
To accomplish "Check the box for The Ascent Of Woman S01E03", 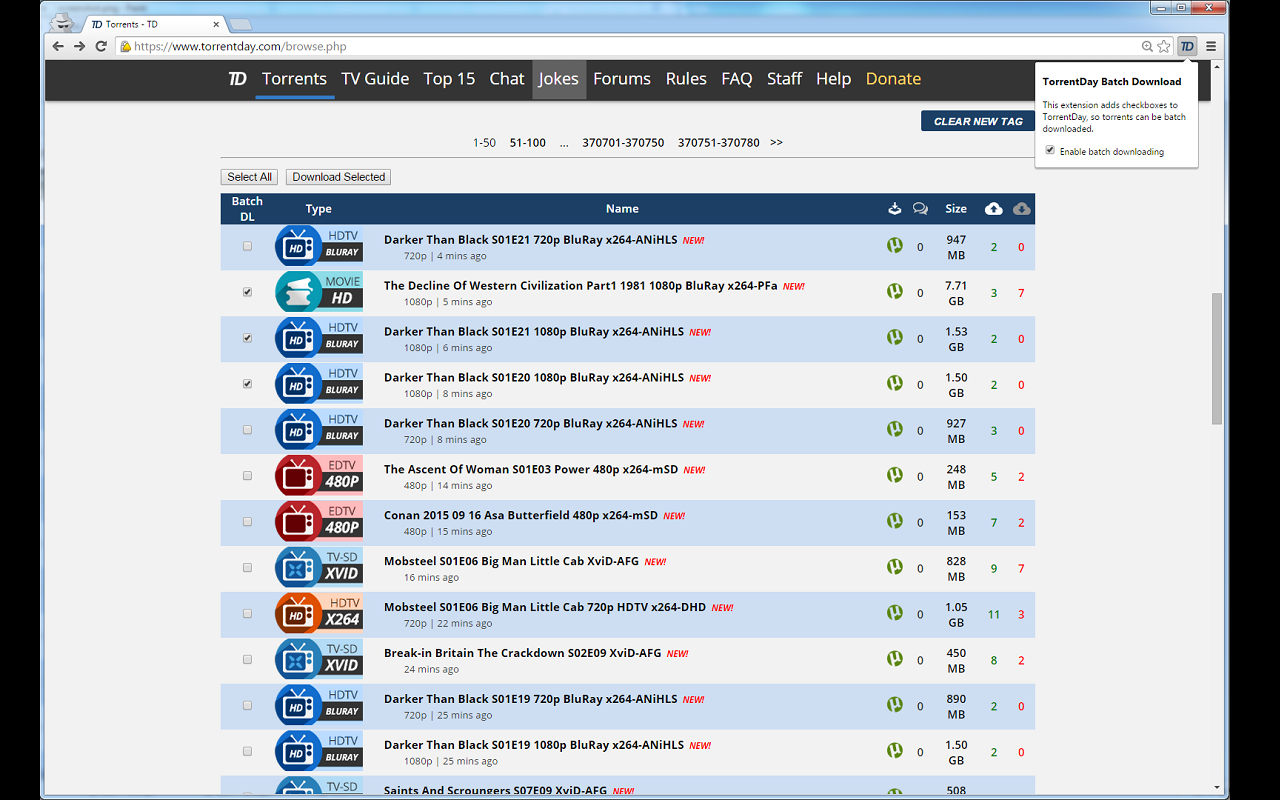I will (247, 476).
